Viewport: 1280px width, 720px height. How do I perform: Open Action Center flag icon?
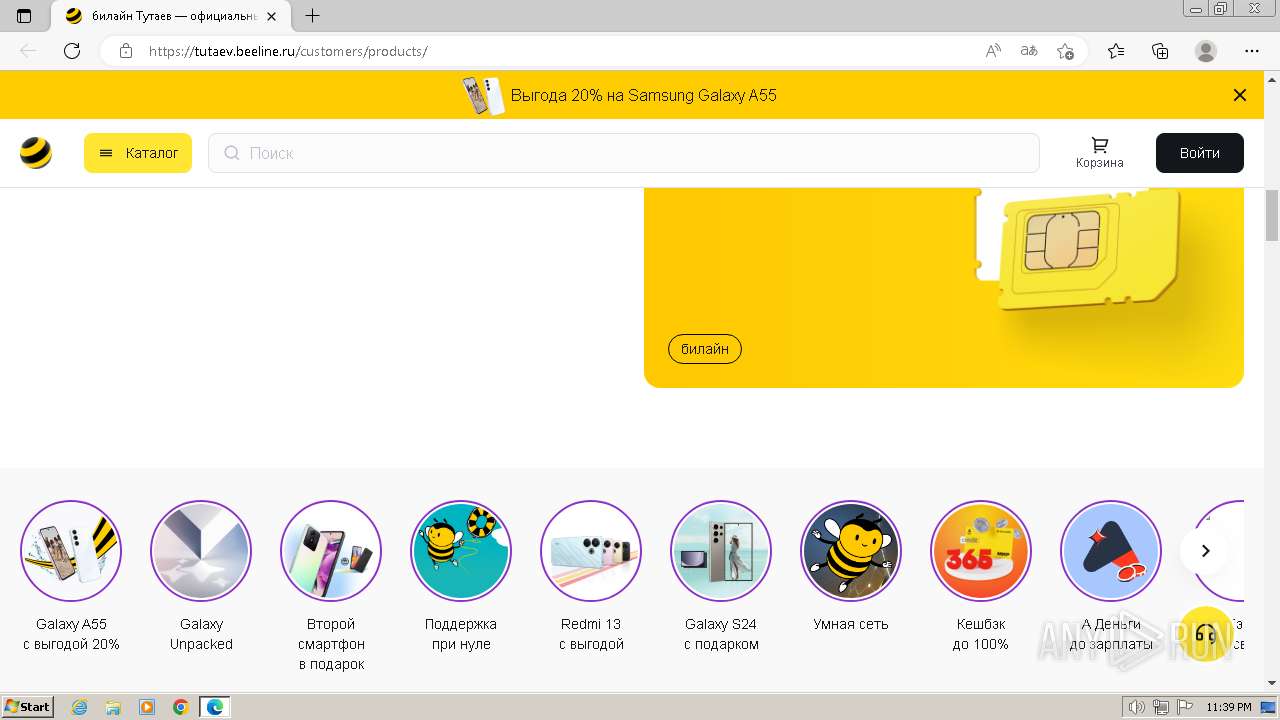1185,707
